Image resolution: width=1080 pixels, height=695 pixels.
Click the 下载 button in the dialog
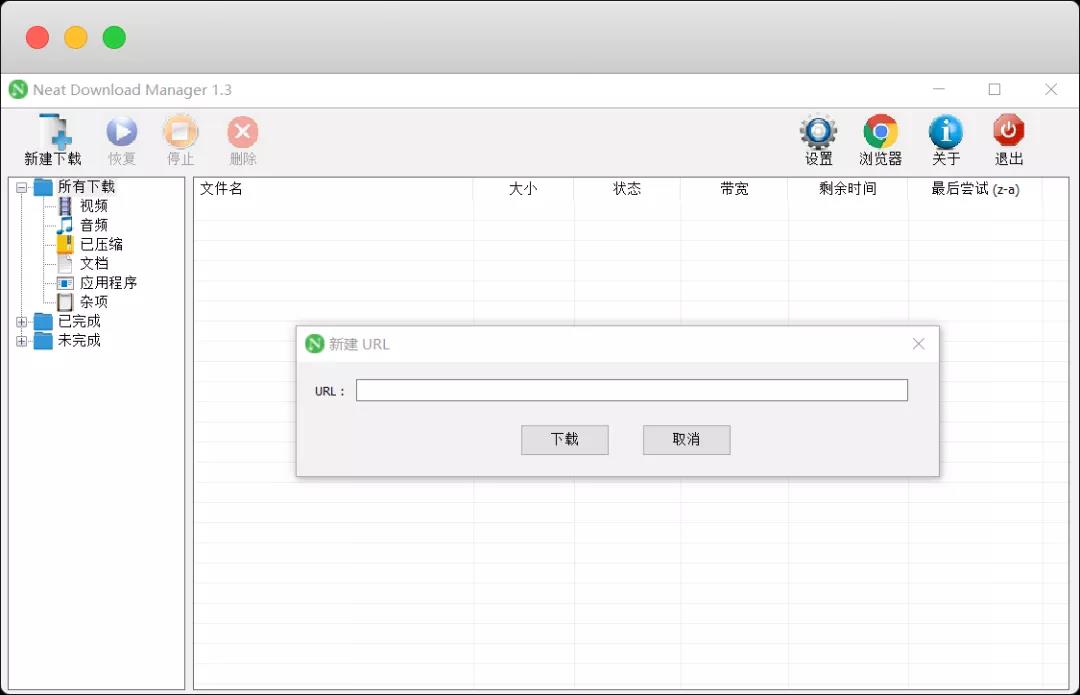(564, 439)
